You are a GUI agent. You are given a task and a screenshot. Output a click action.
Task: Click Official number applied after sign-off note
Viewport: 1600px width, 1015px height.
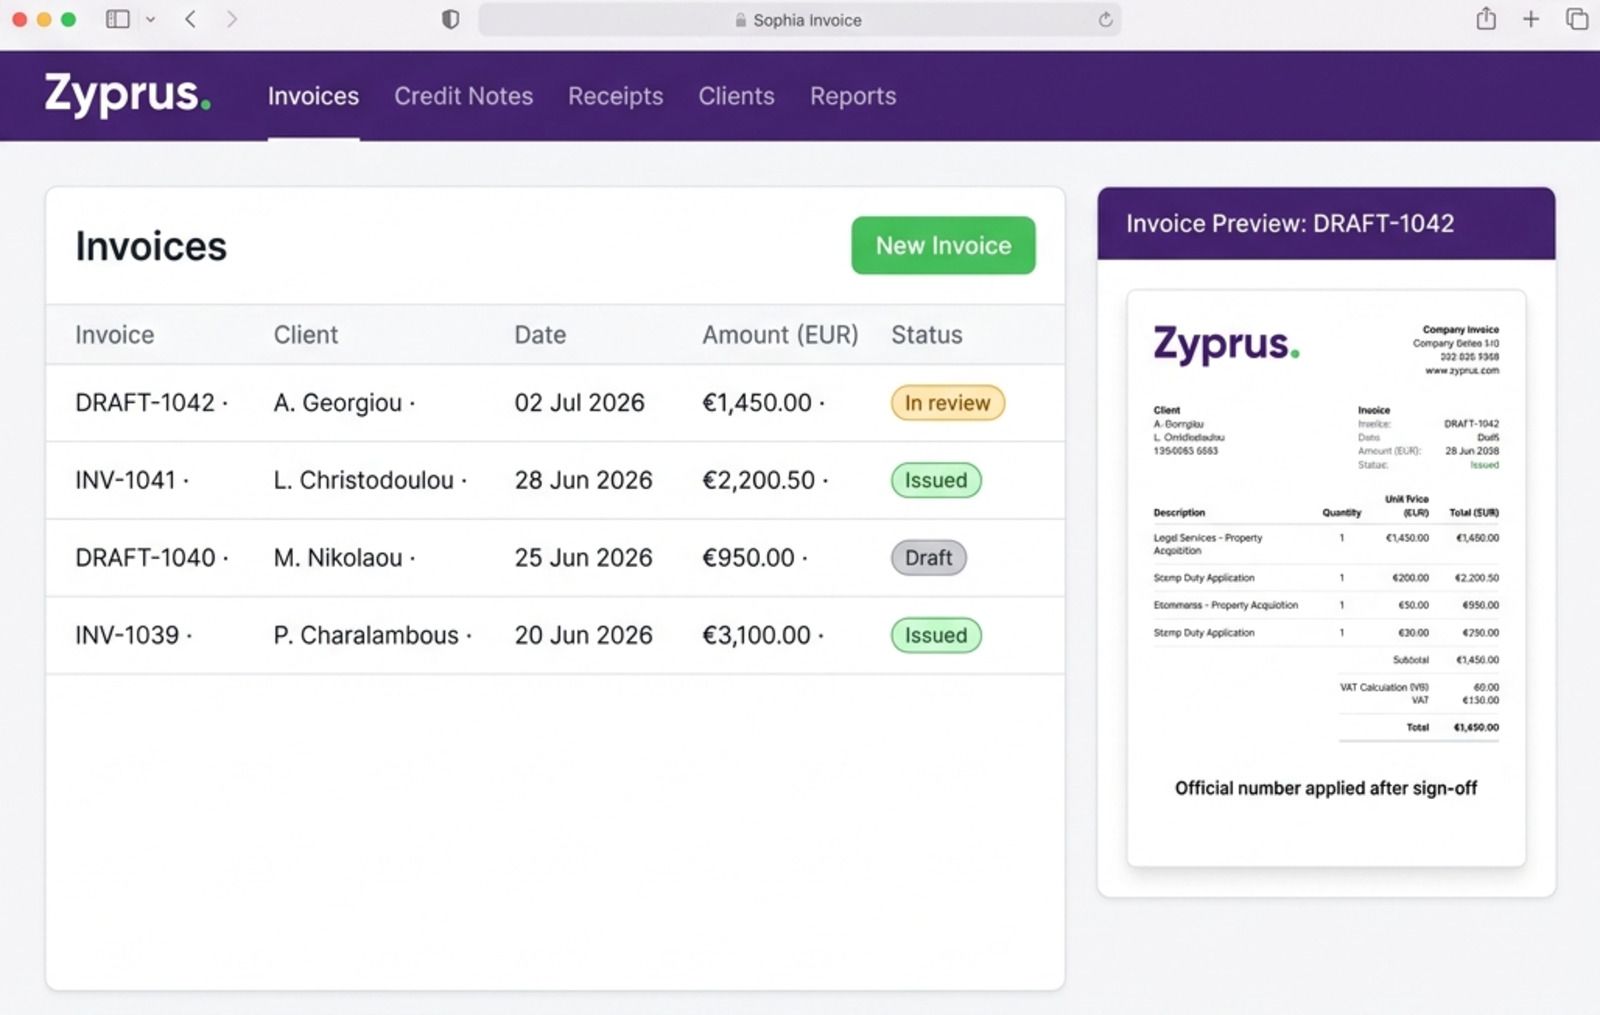pos(1326,788)
